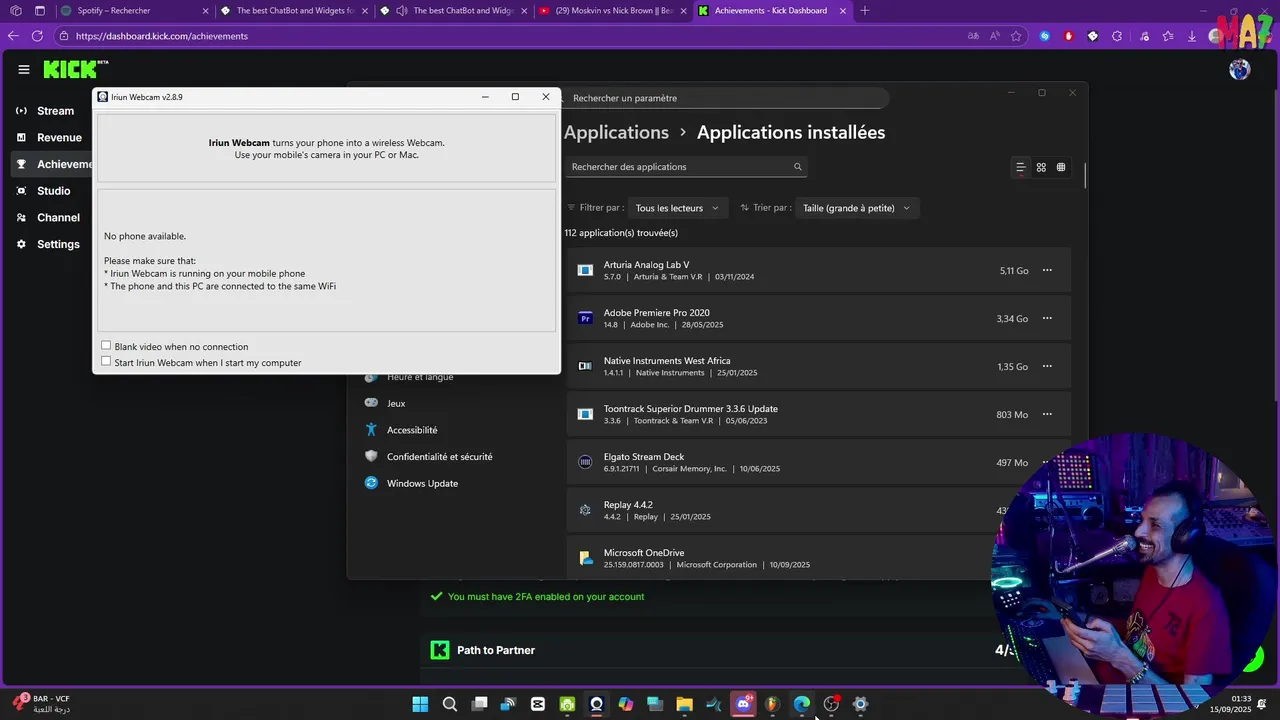Open Channel in Kick sidebar
Image resolution: width=1280 pixels, height=720 pixels.
58,217
